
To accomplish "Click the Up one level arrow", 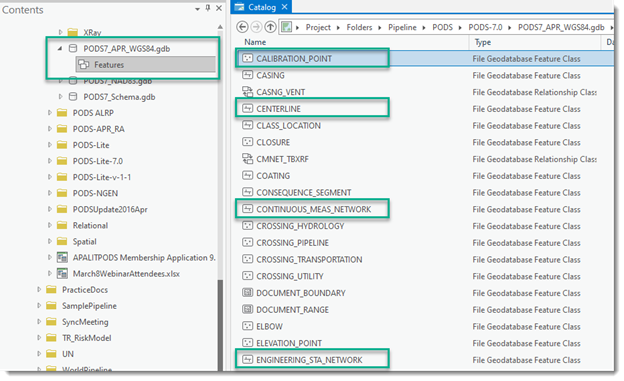I will (x=271, y=27).
